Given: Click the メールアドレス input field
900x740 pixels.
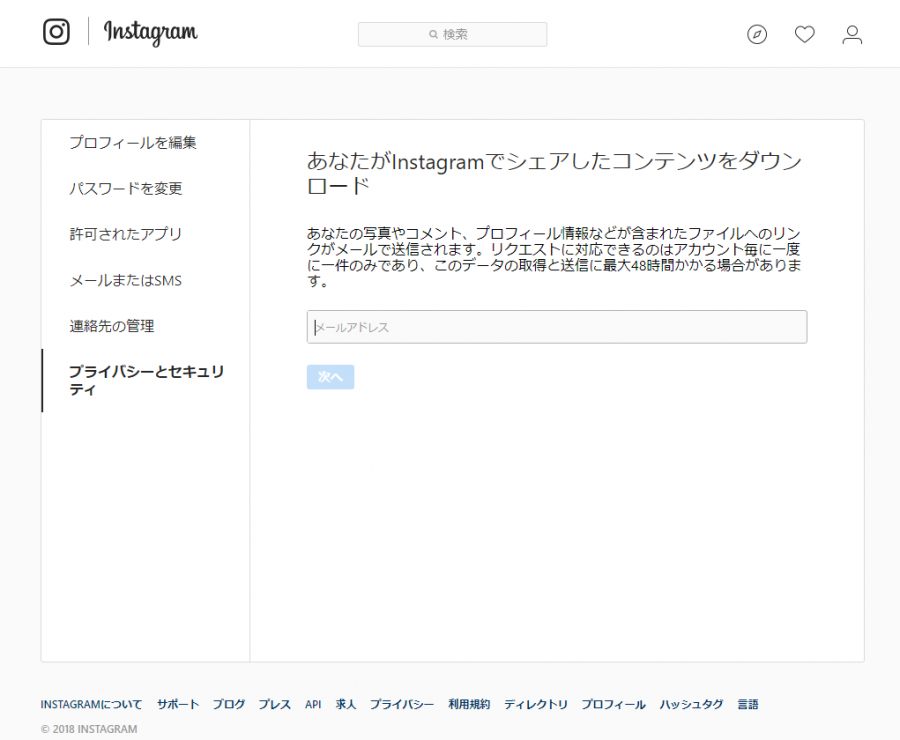Looking at the screenshot, I should pyautogui.click(x=557, y=327).
